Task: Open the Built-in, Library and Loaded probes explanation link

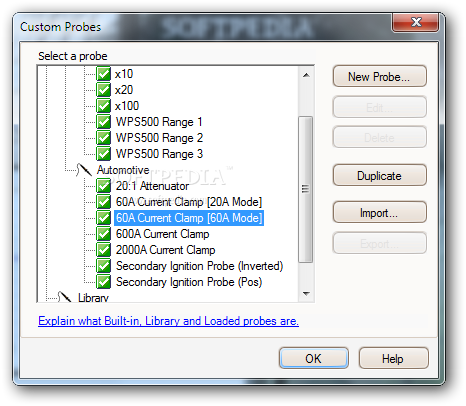Action: (x=168, y=321)
